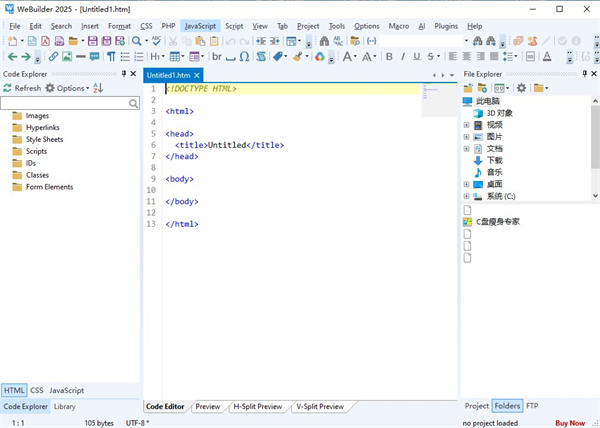
Task: Toggle Strikethrough text formatting
Action: [431, 57]
